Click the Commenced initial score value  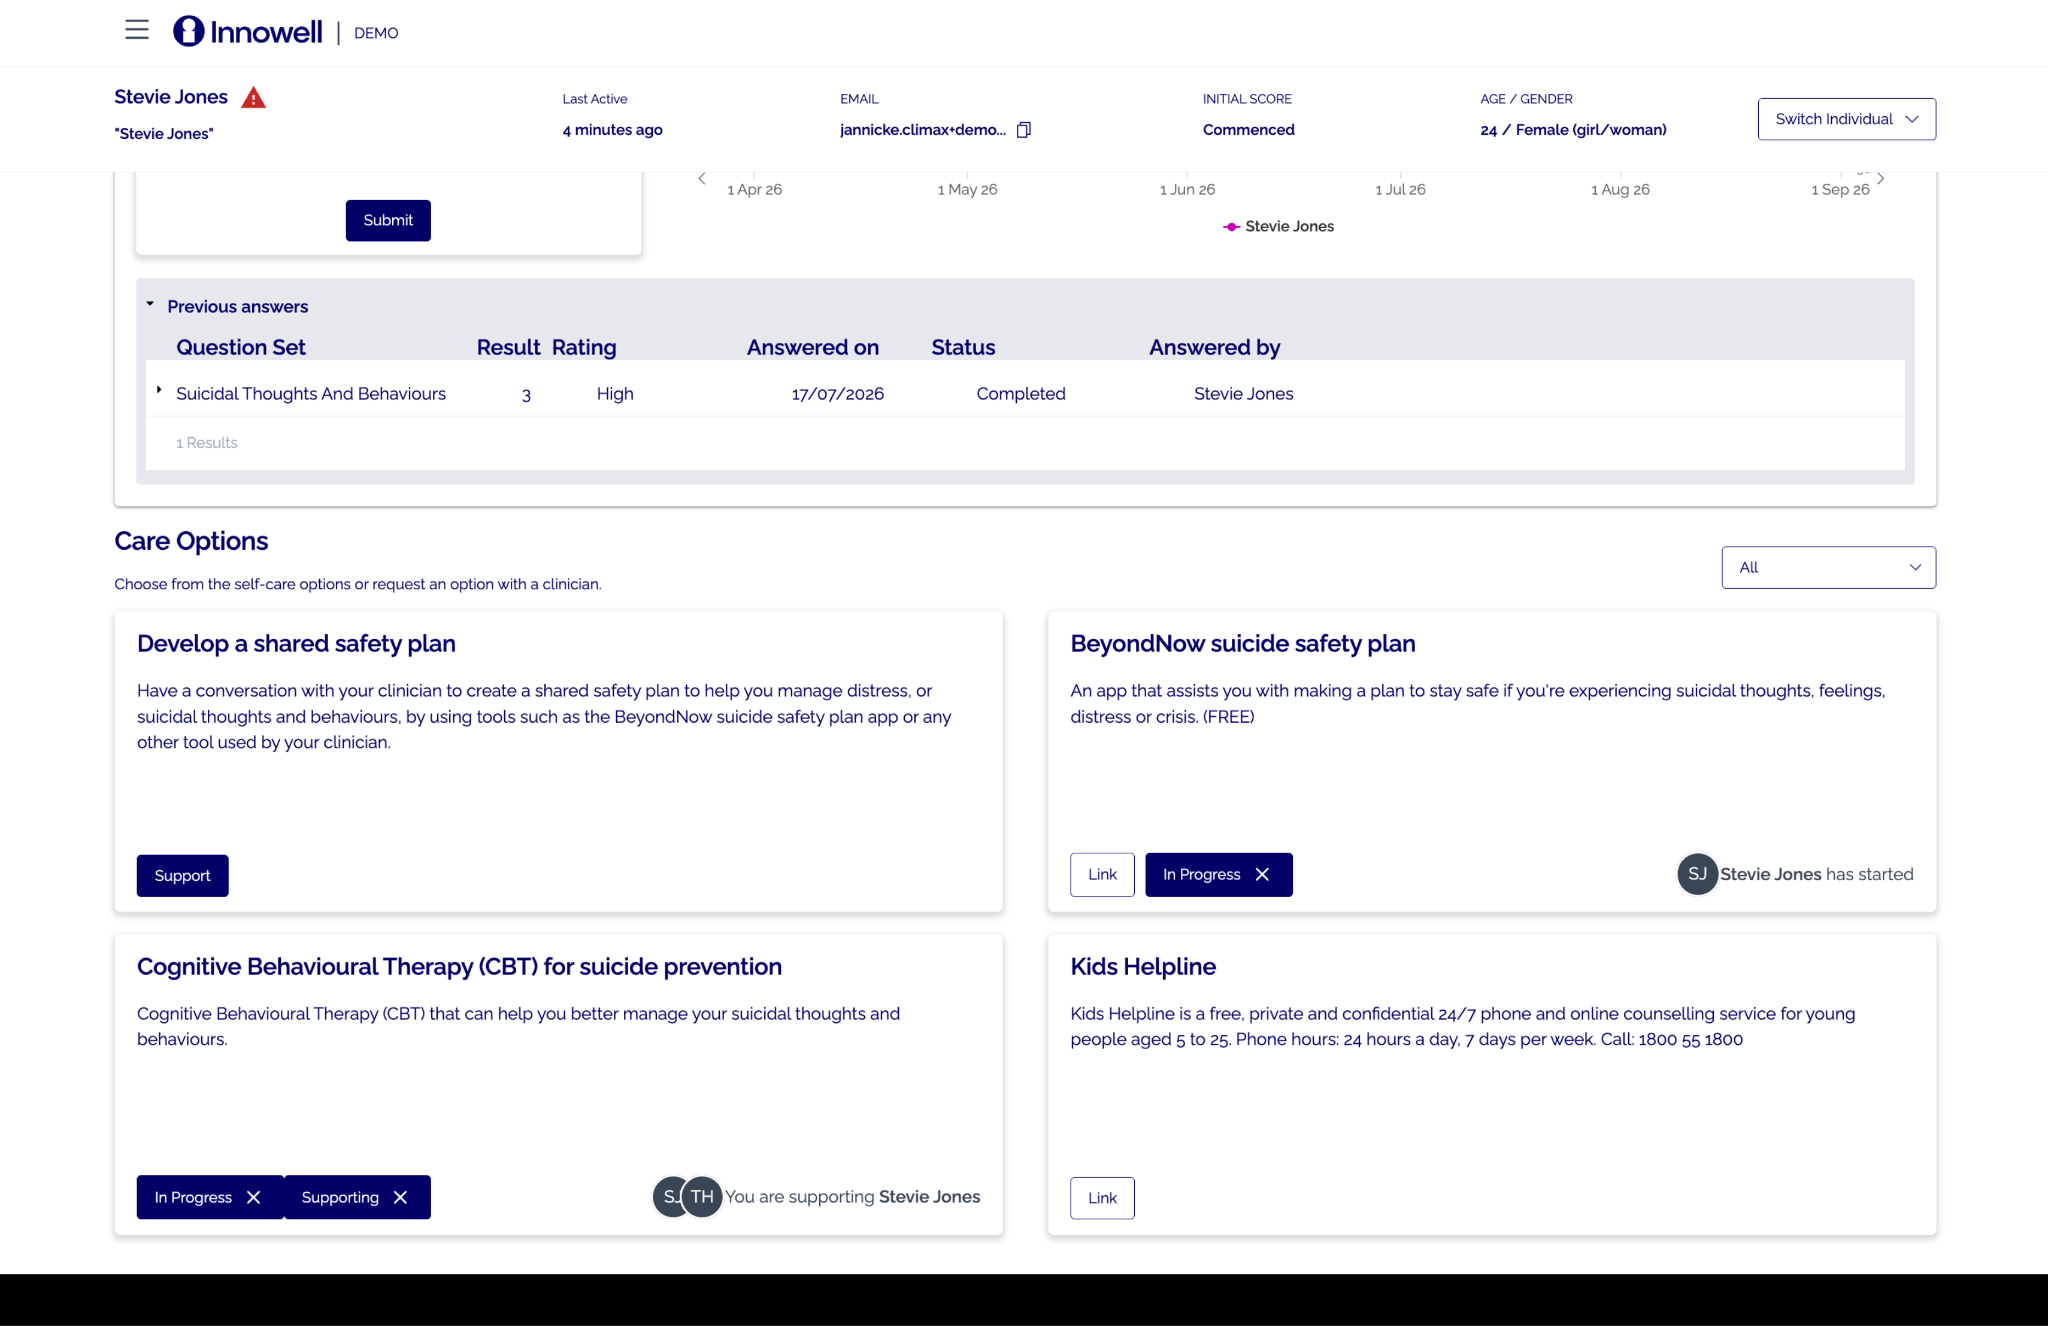(x=1248, y=130)
